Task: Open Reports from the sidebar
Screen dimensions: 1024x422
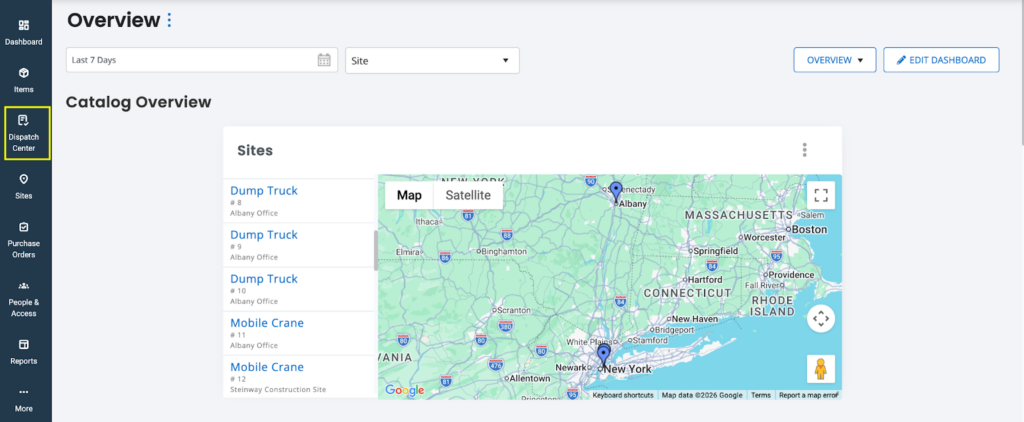Action: pos(24,351)
